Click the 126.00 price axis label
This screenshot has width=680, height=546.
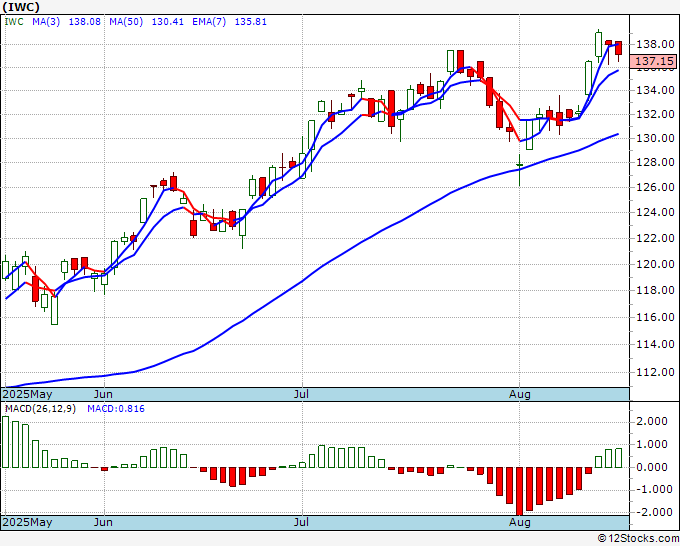click(x=655, y=187)
